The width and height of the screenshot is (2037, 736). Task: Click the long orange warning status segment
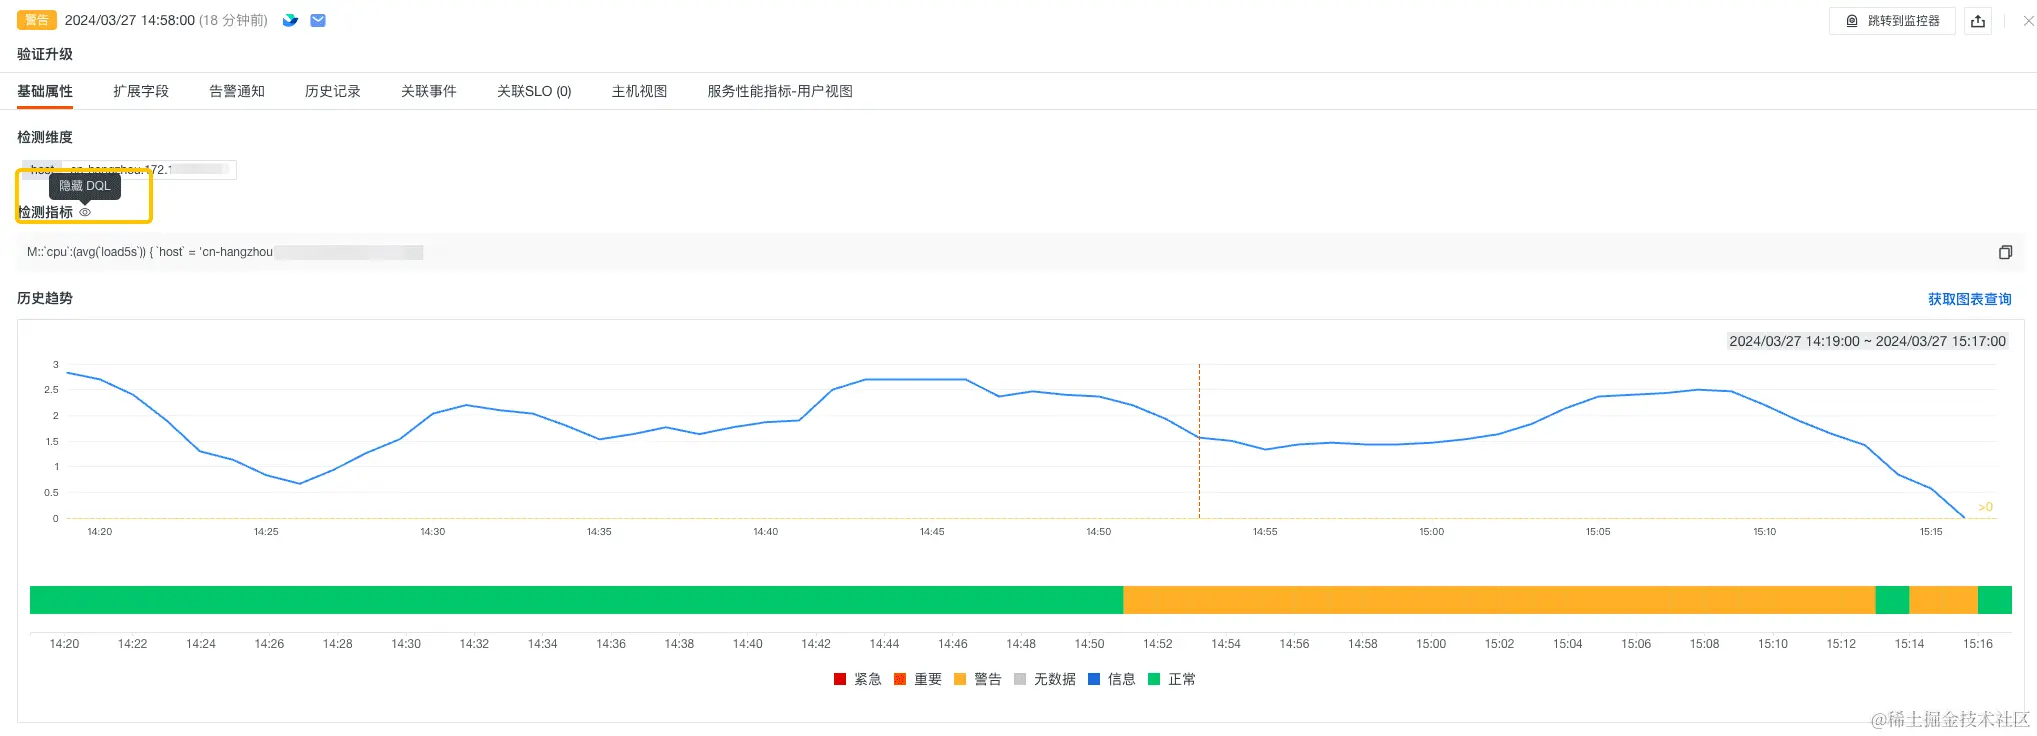pyautogui.click(x=1499, y=600)
